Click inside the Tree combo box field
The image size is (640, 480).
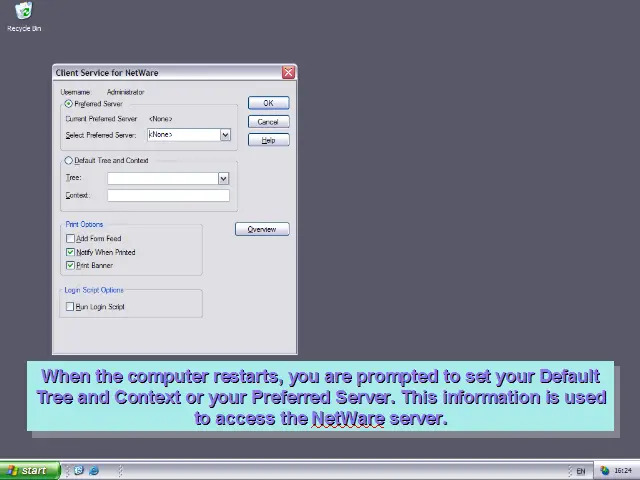(163, 178)
